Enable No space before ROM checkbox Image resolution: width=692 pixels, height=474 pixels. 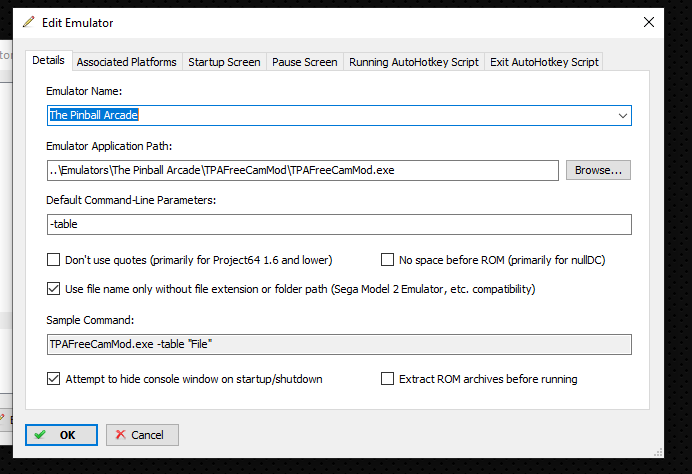(387, 260)
